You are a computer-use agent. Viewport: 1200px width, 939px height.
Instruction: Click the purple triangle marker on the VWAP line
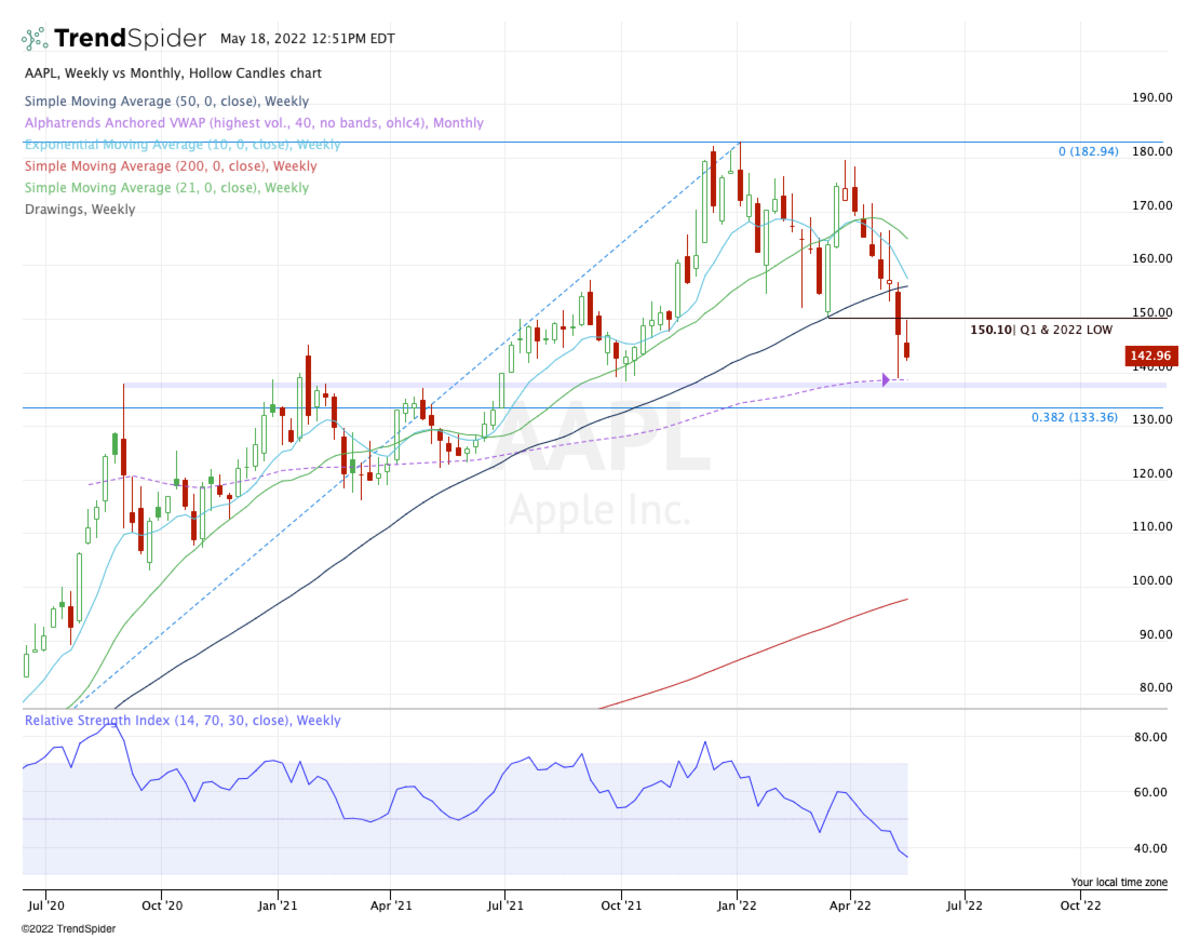[886, 378]
